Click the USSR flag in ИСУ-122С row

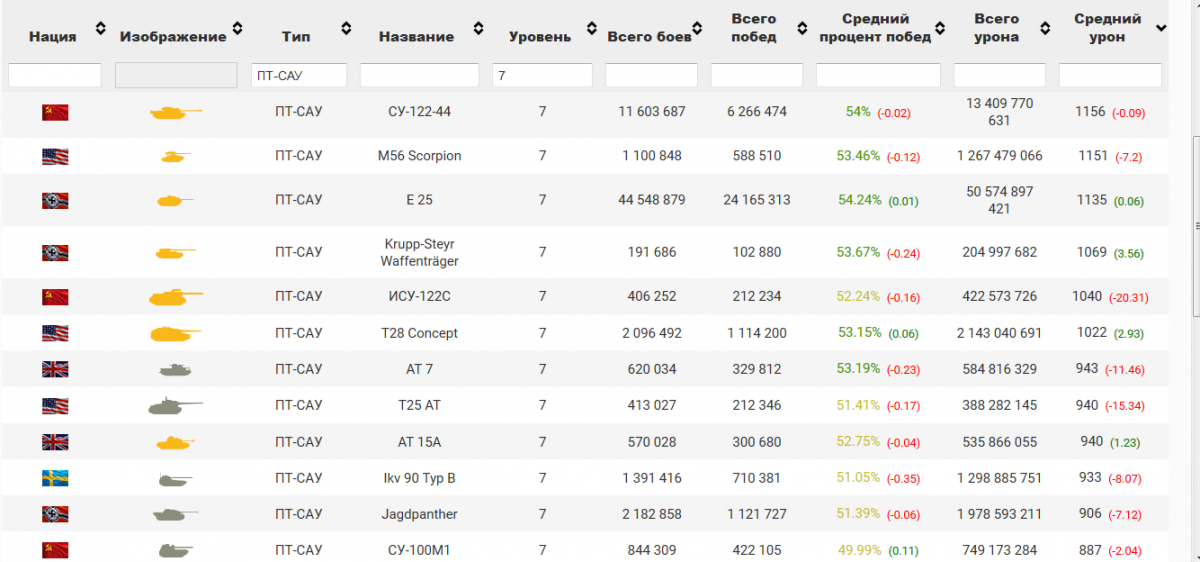(55, 296)
